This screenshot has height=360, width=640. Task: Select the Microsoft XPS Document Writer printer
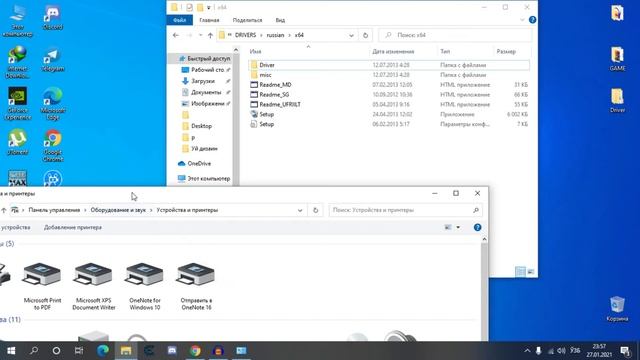point(93,286)
